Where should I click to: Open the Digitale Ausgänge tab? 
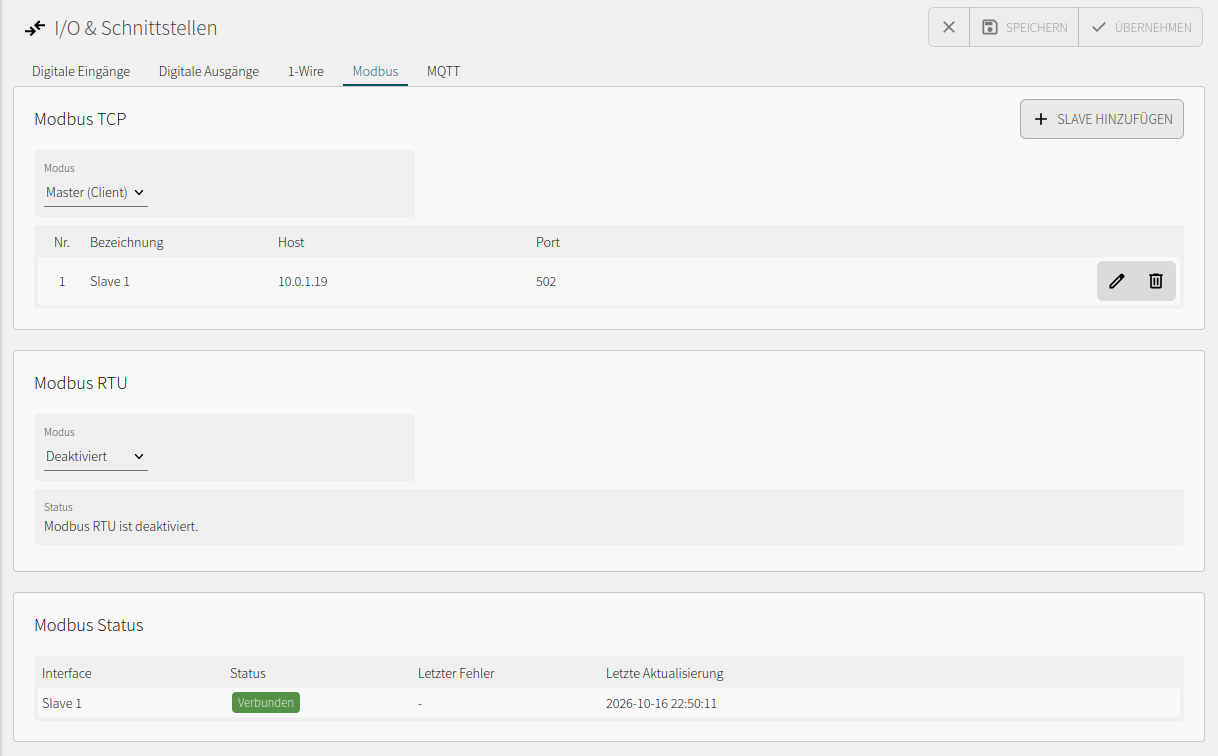pyautogui.click(x=209, y=72)
